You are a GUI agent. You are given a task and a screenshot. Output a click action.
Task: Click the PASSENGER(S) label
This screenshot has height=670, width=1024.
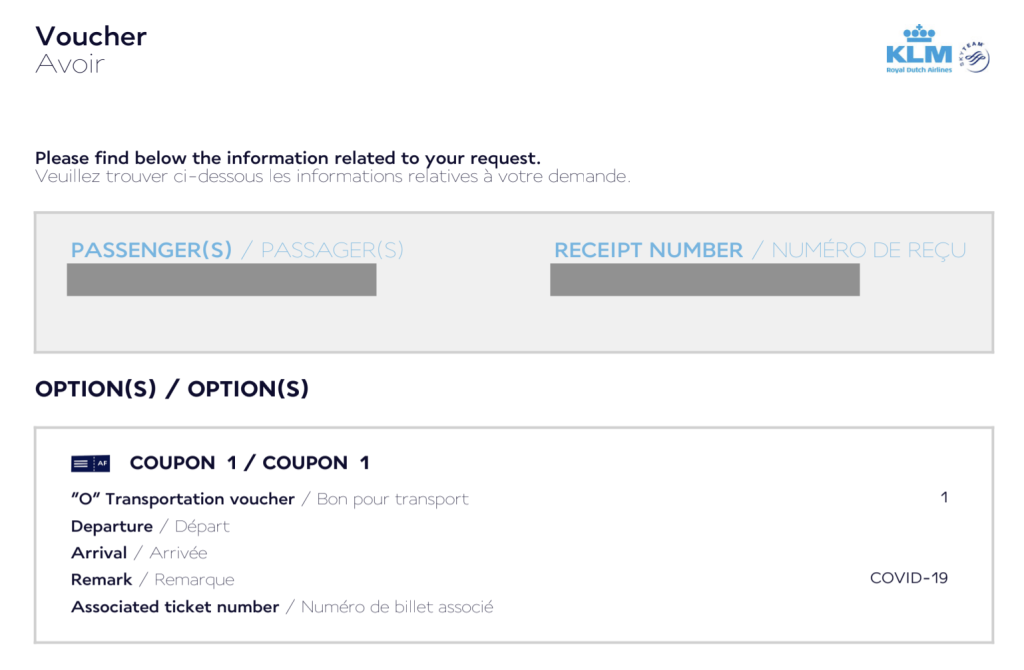pos(151,250)
